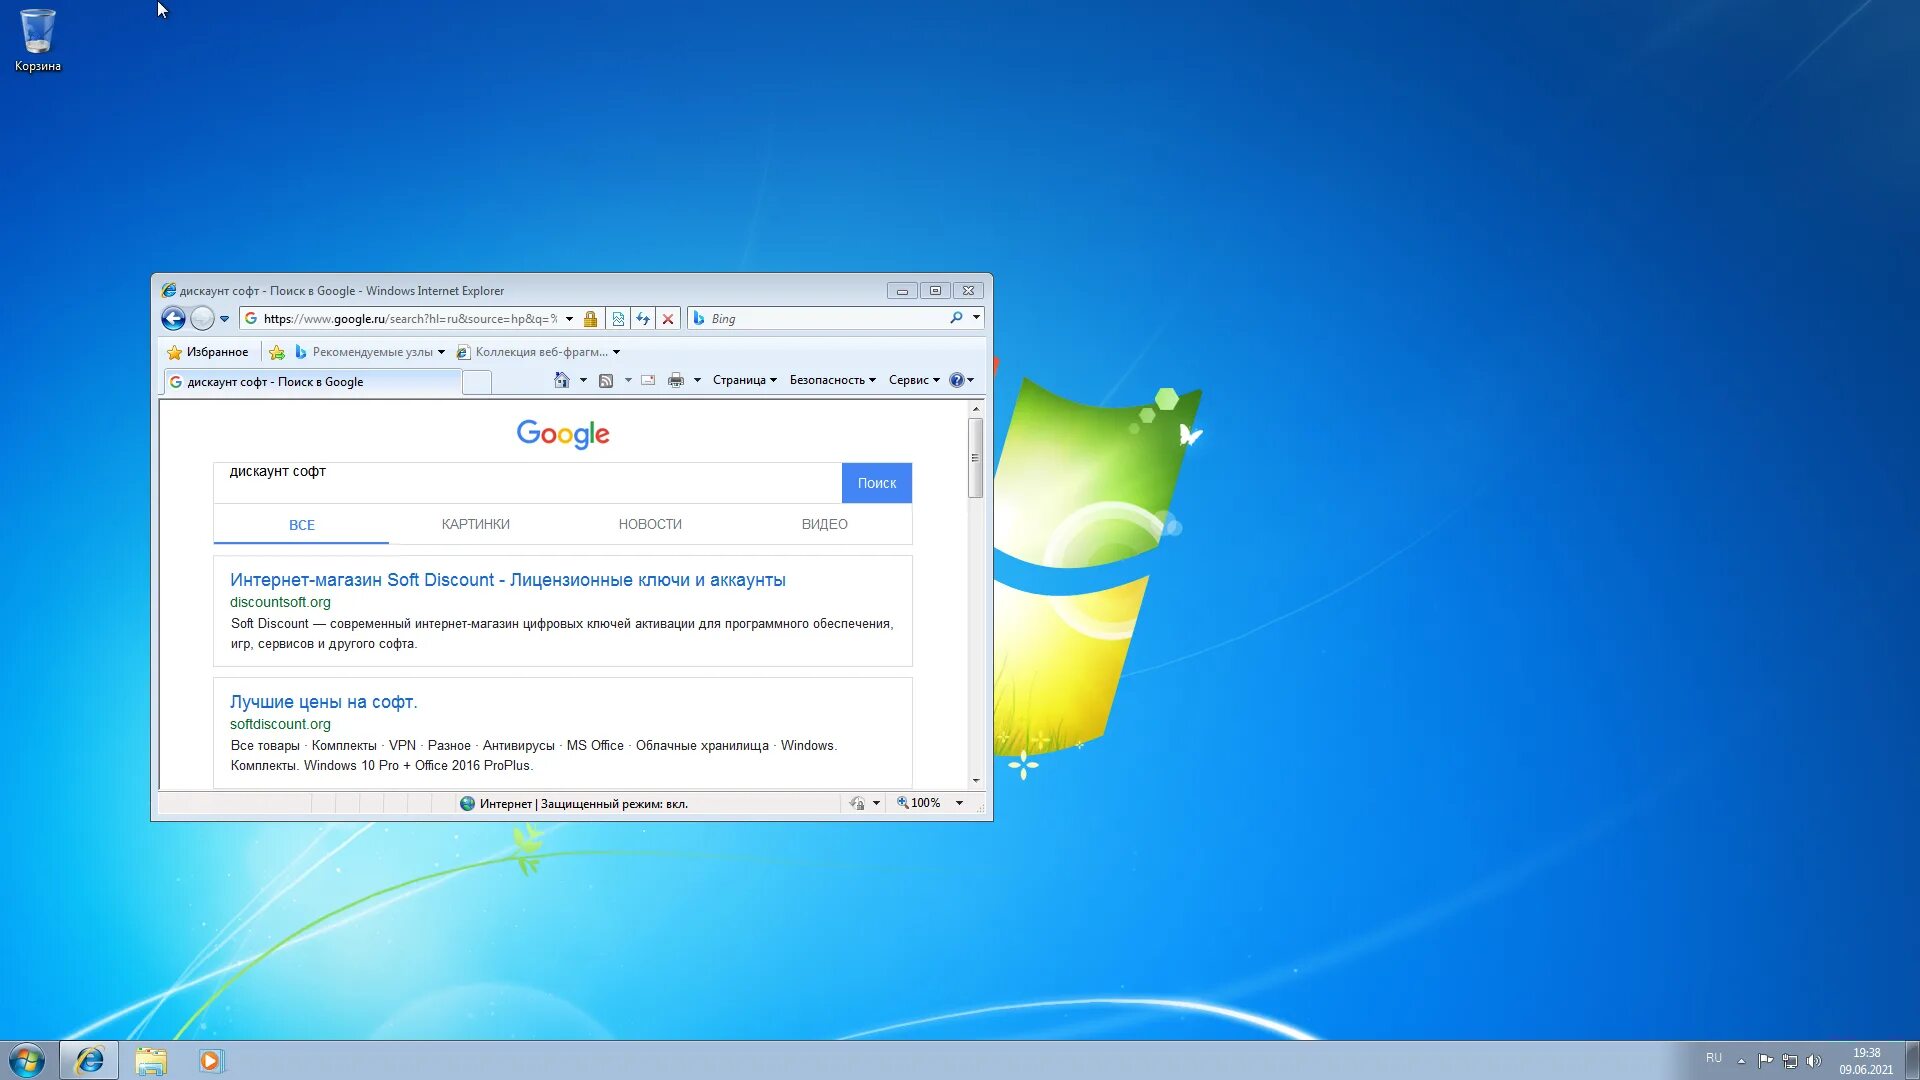Click the Internet Explorer back navigation arrow
Screen dimensions: 1920x1080
click(x=173, y=318)
